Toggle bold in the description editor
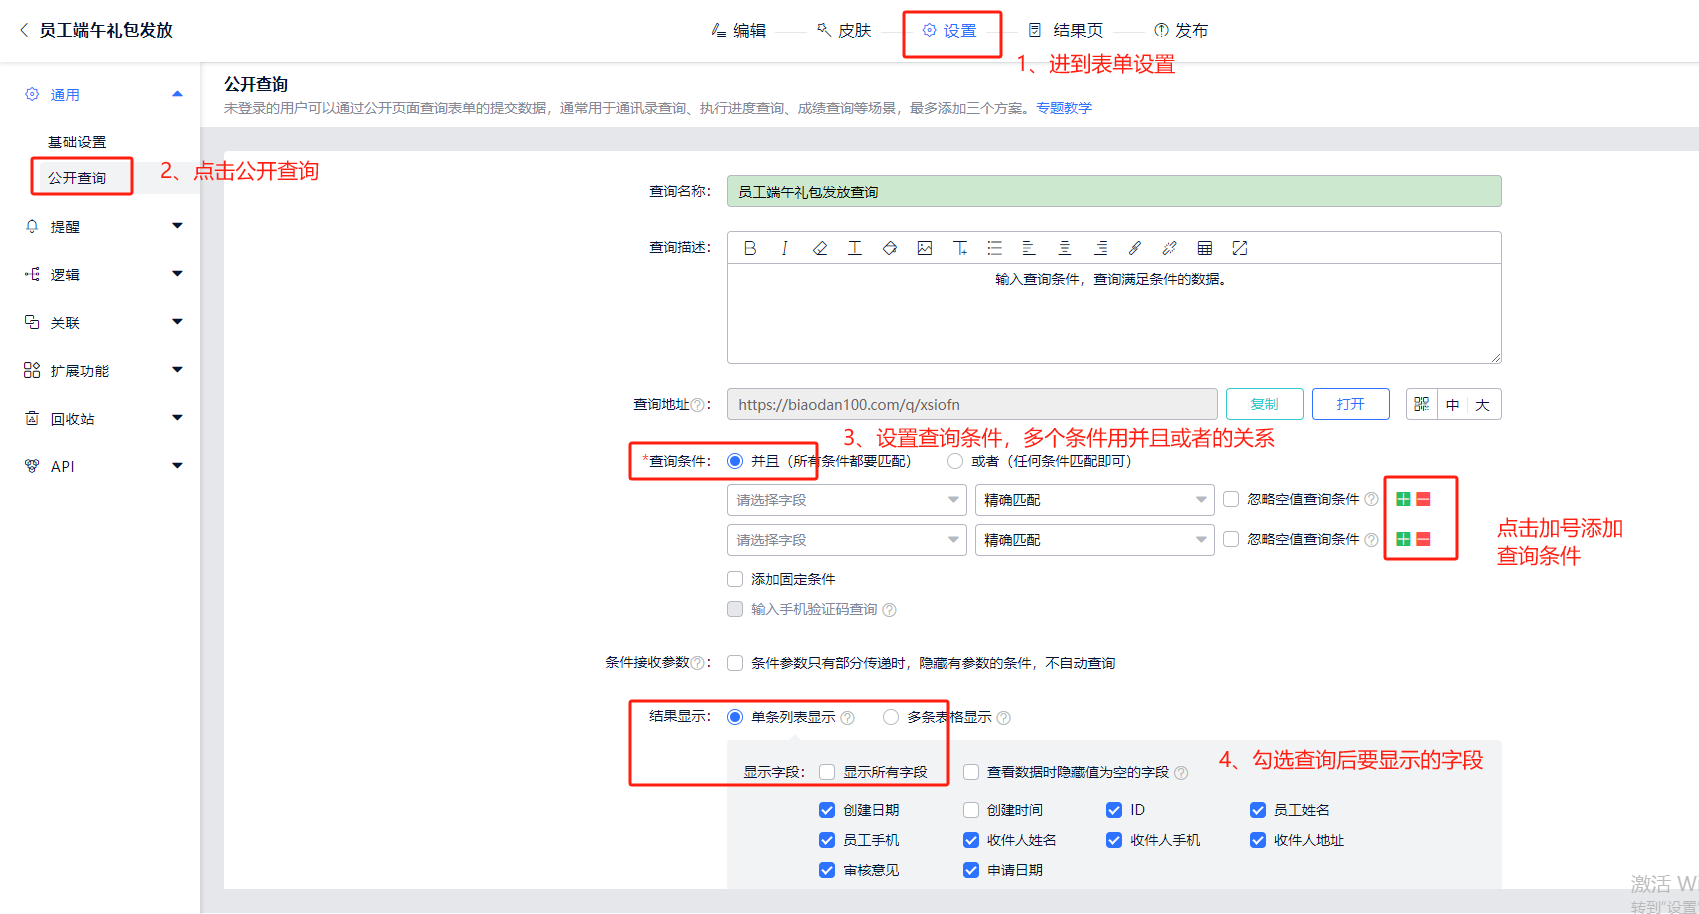The height and width of the screenshot is (914, 1699). 750,248
